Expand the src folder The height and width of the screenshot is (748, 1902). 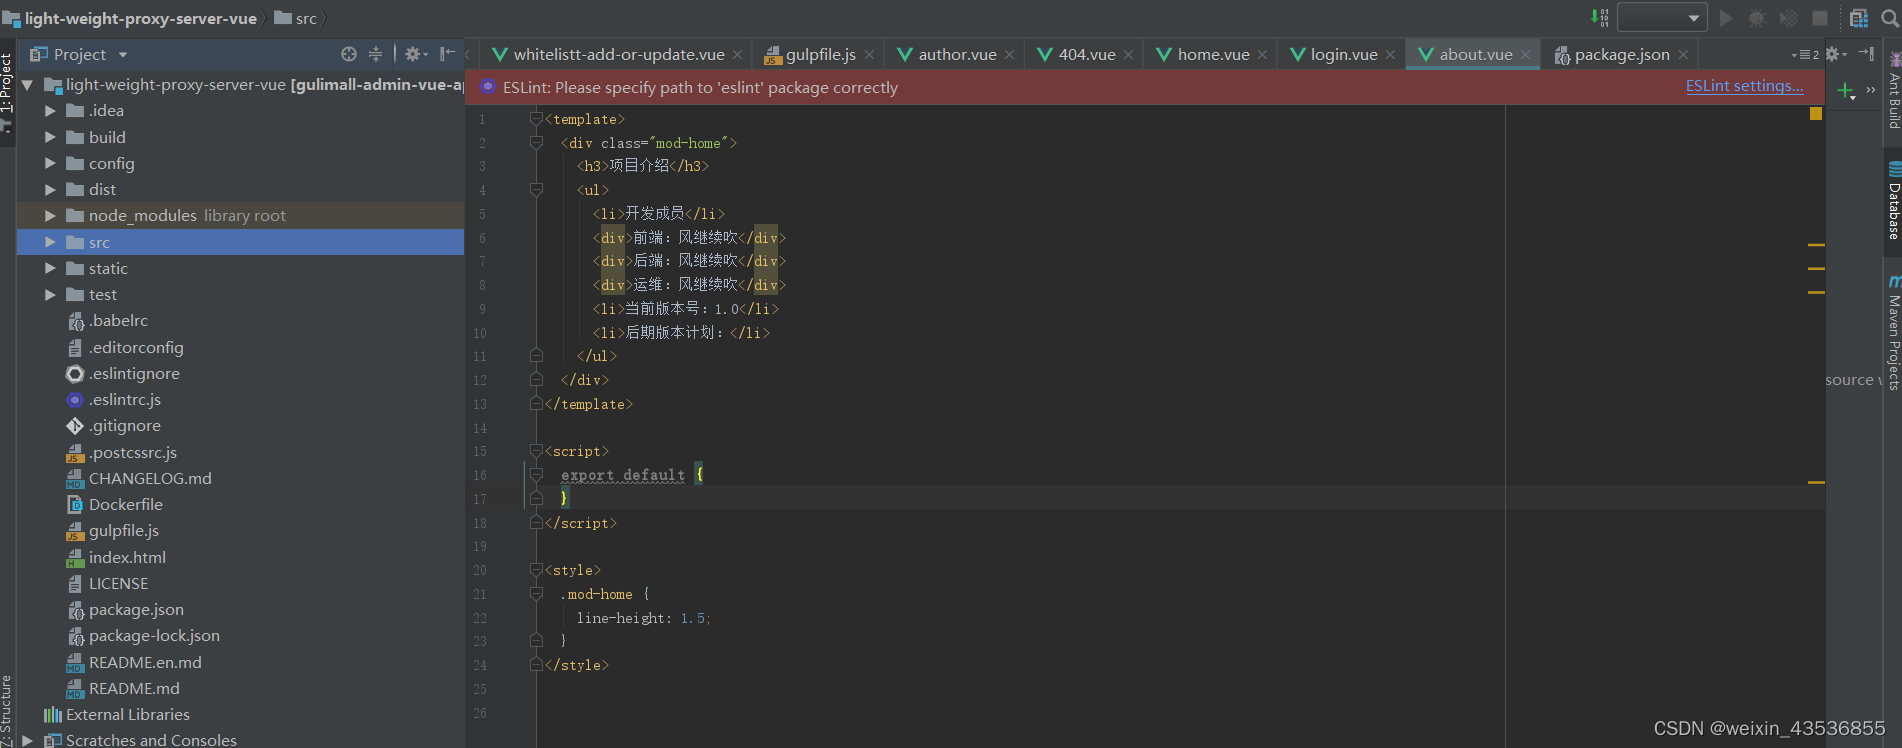[50, 242]
